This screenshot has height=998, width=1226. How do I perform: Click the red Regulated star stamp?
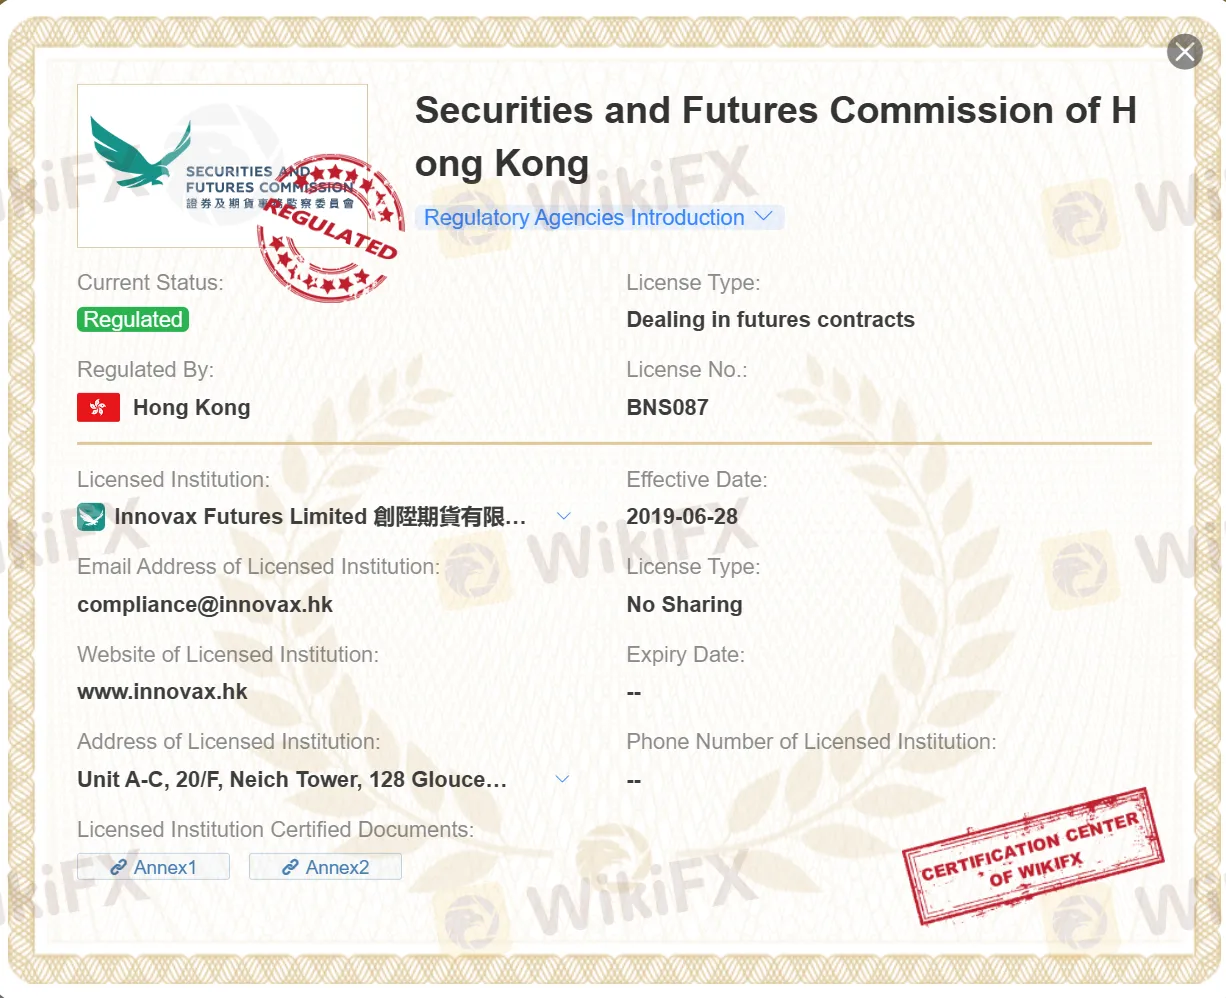click(x=331, y=228)
